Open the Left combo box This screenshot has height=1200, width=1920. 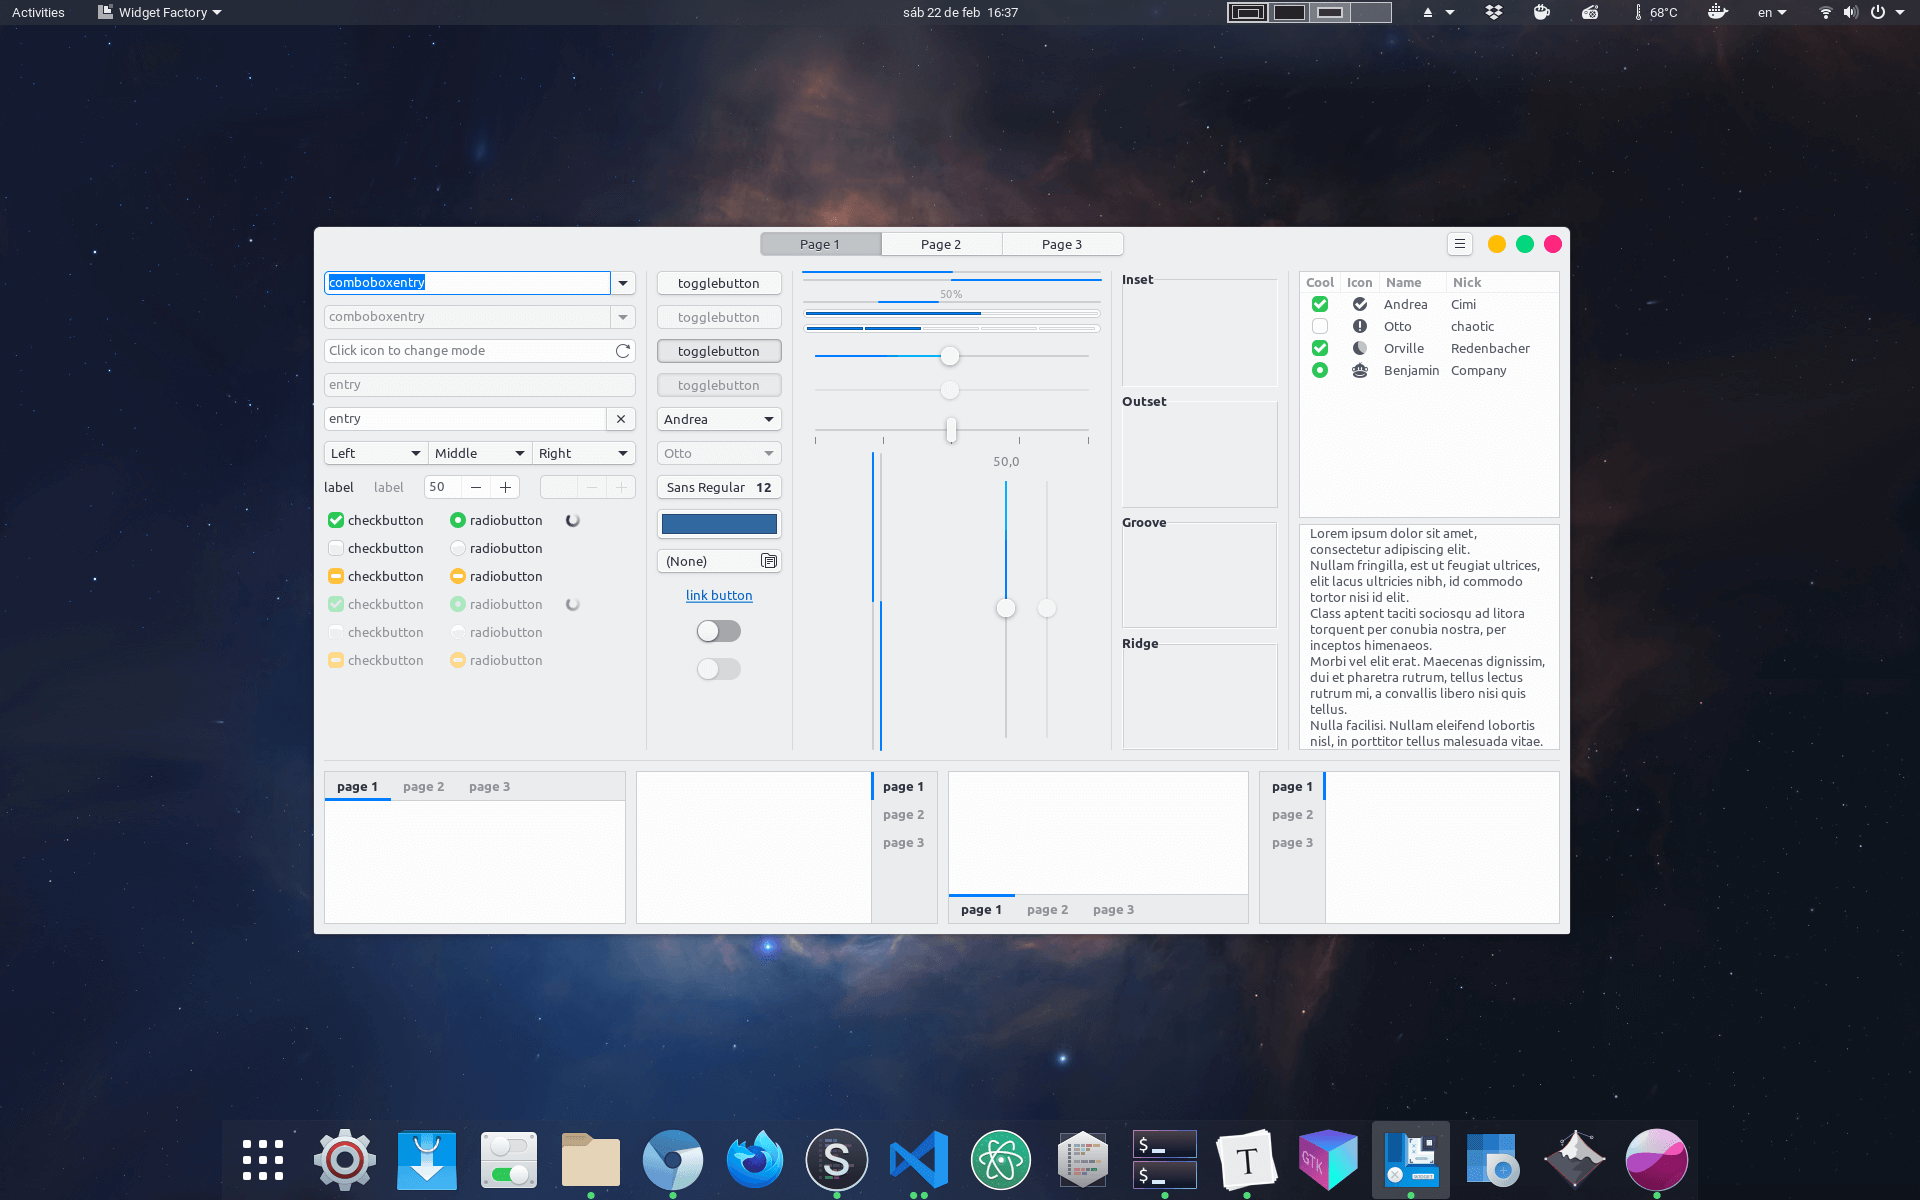pos(376,453)
